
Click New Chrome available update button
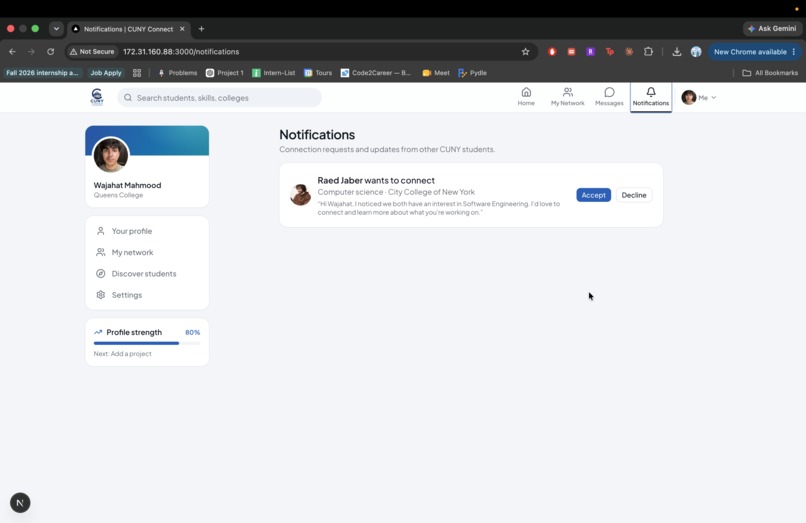pos(755,52)
